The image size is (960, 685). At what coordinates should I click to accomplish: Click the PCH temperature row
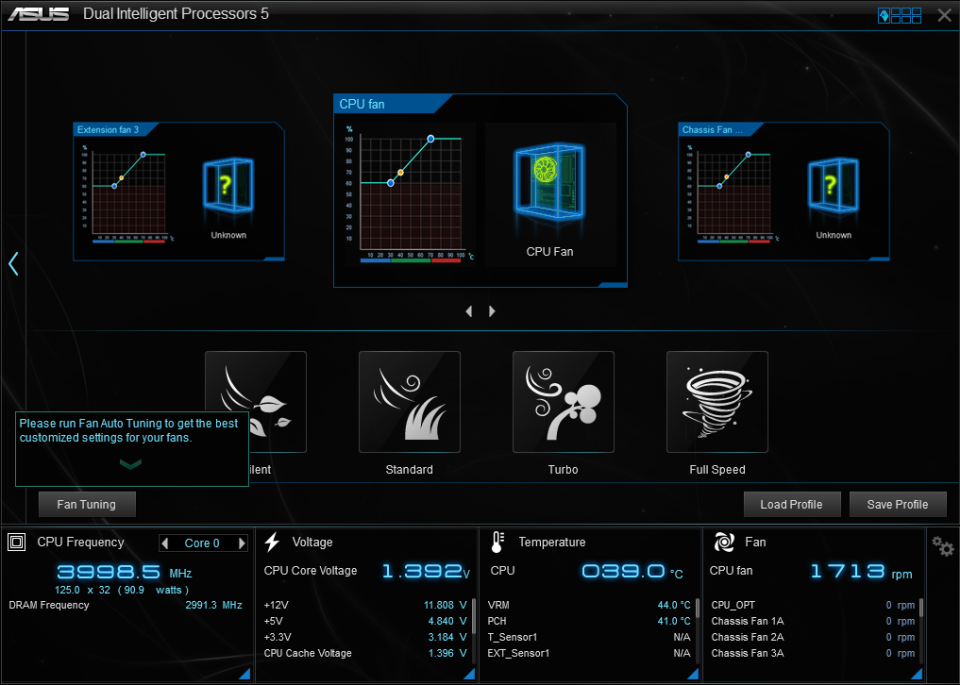(x=589, y=621)
